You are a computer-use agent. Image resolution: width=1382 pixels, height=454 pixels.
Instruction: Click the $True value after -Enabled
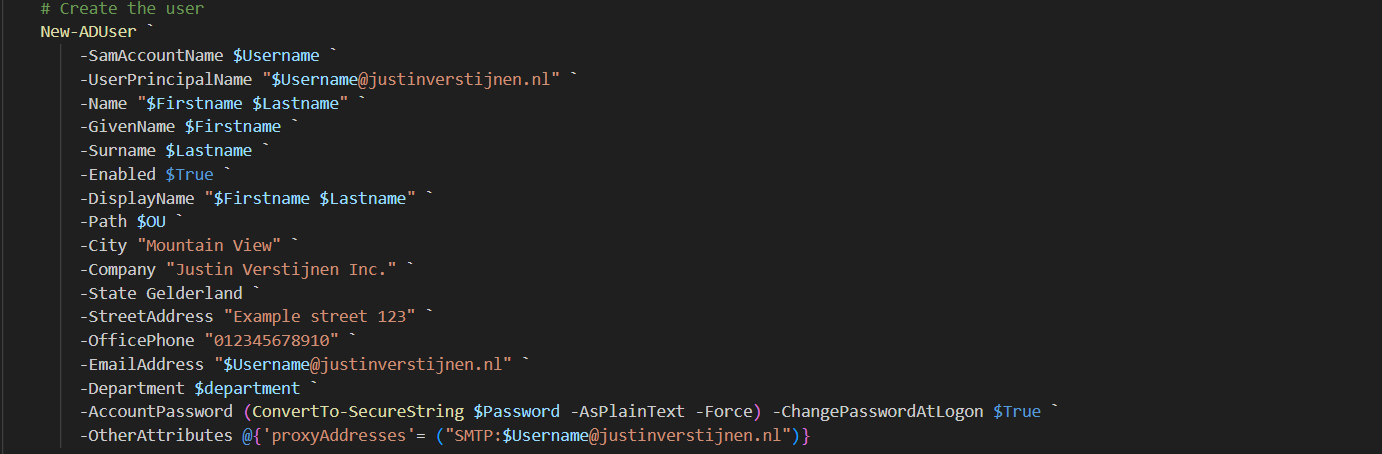tap(190, 174)
